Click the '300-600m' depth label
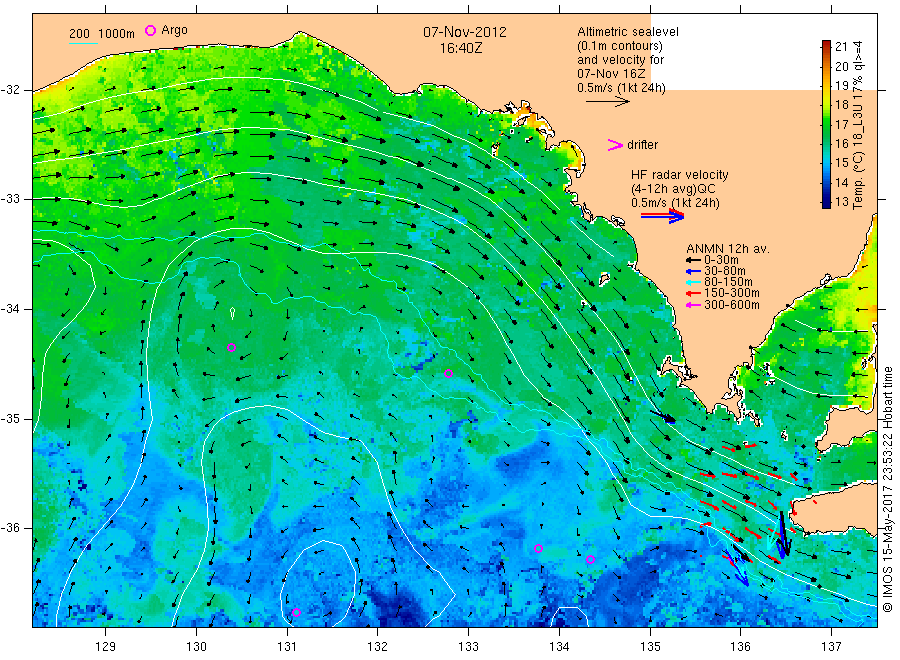Image resolution: width=900 pixels, height=660 pixels. tap(732, 305)
